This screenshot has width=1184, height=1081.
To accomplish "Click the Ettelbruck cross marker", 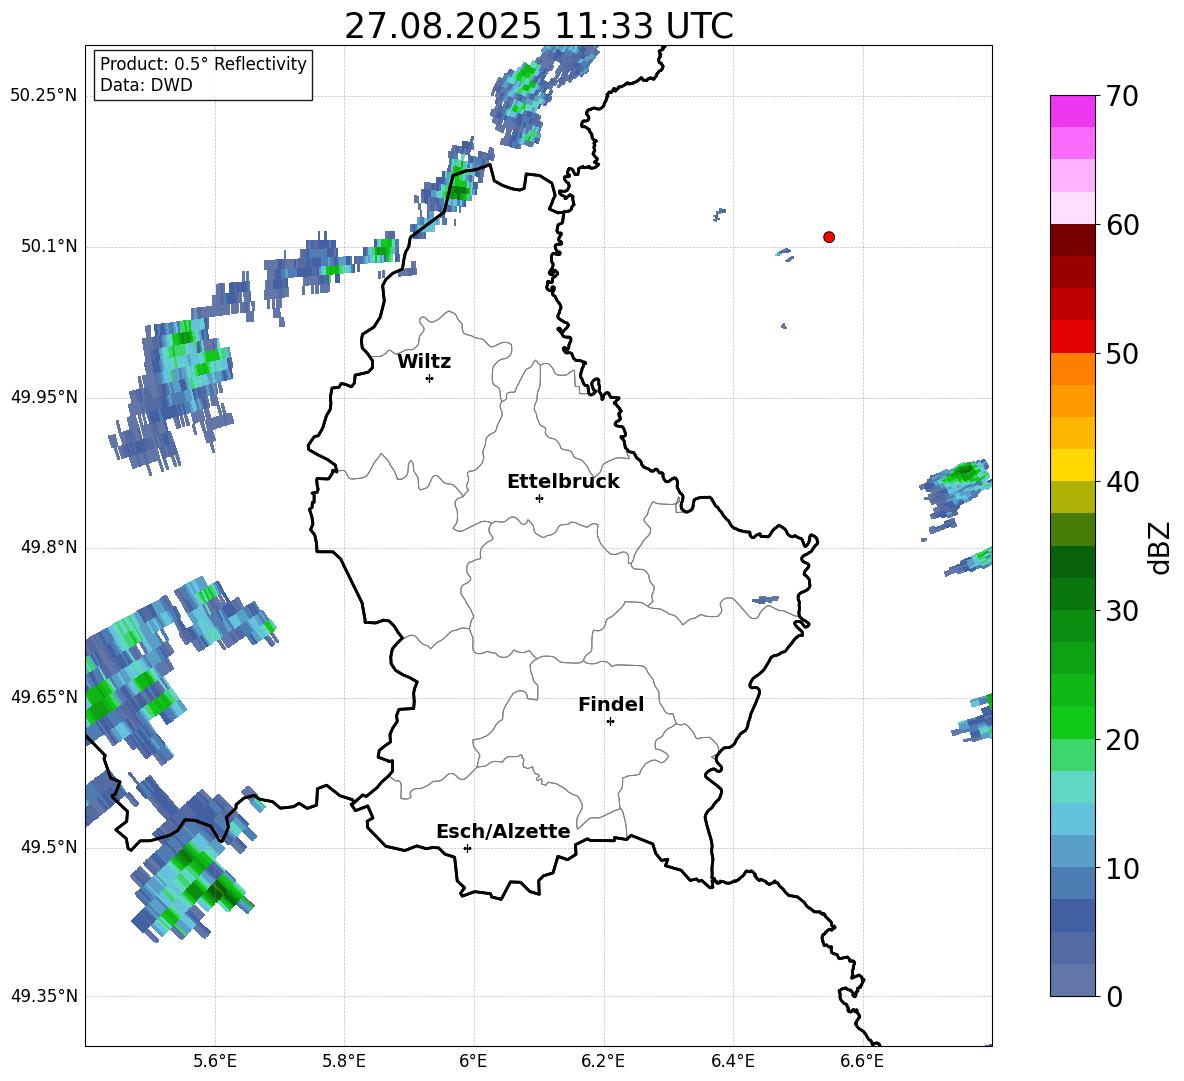I will point(539,498).
